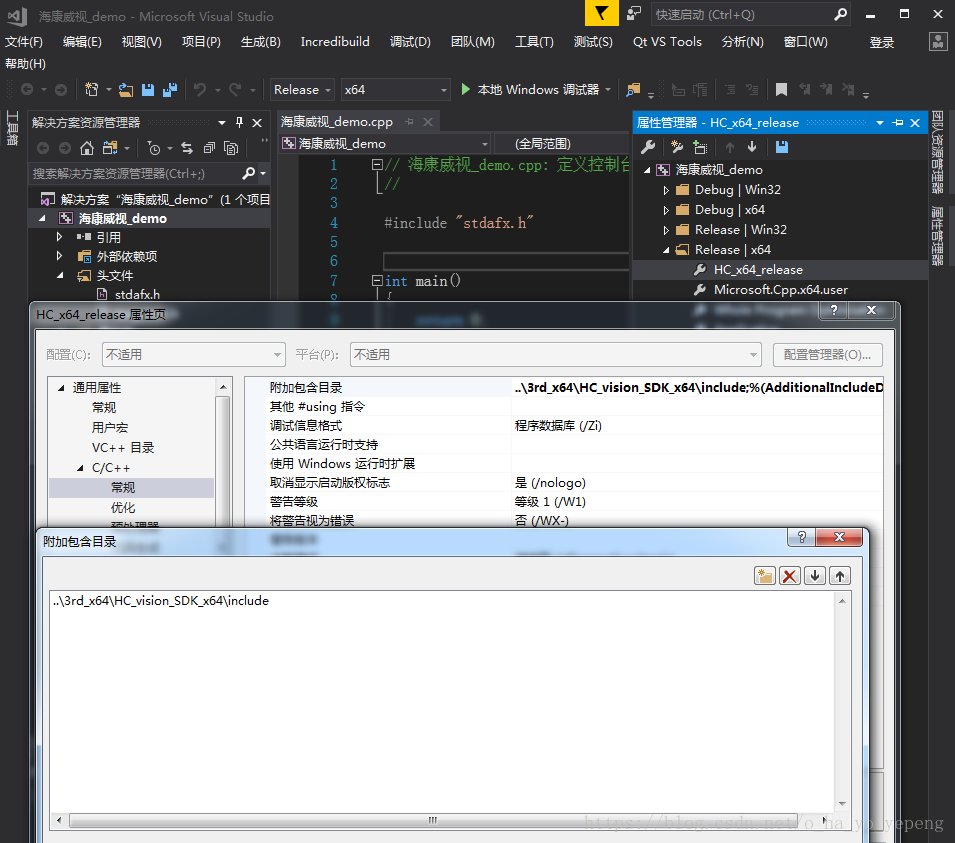Click the move line up arrow button

(840, 576)
